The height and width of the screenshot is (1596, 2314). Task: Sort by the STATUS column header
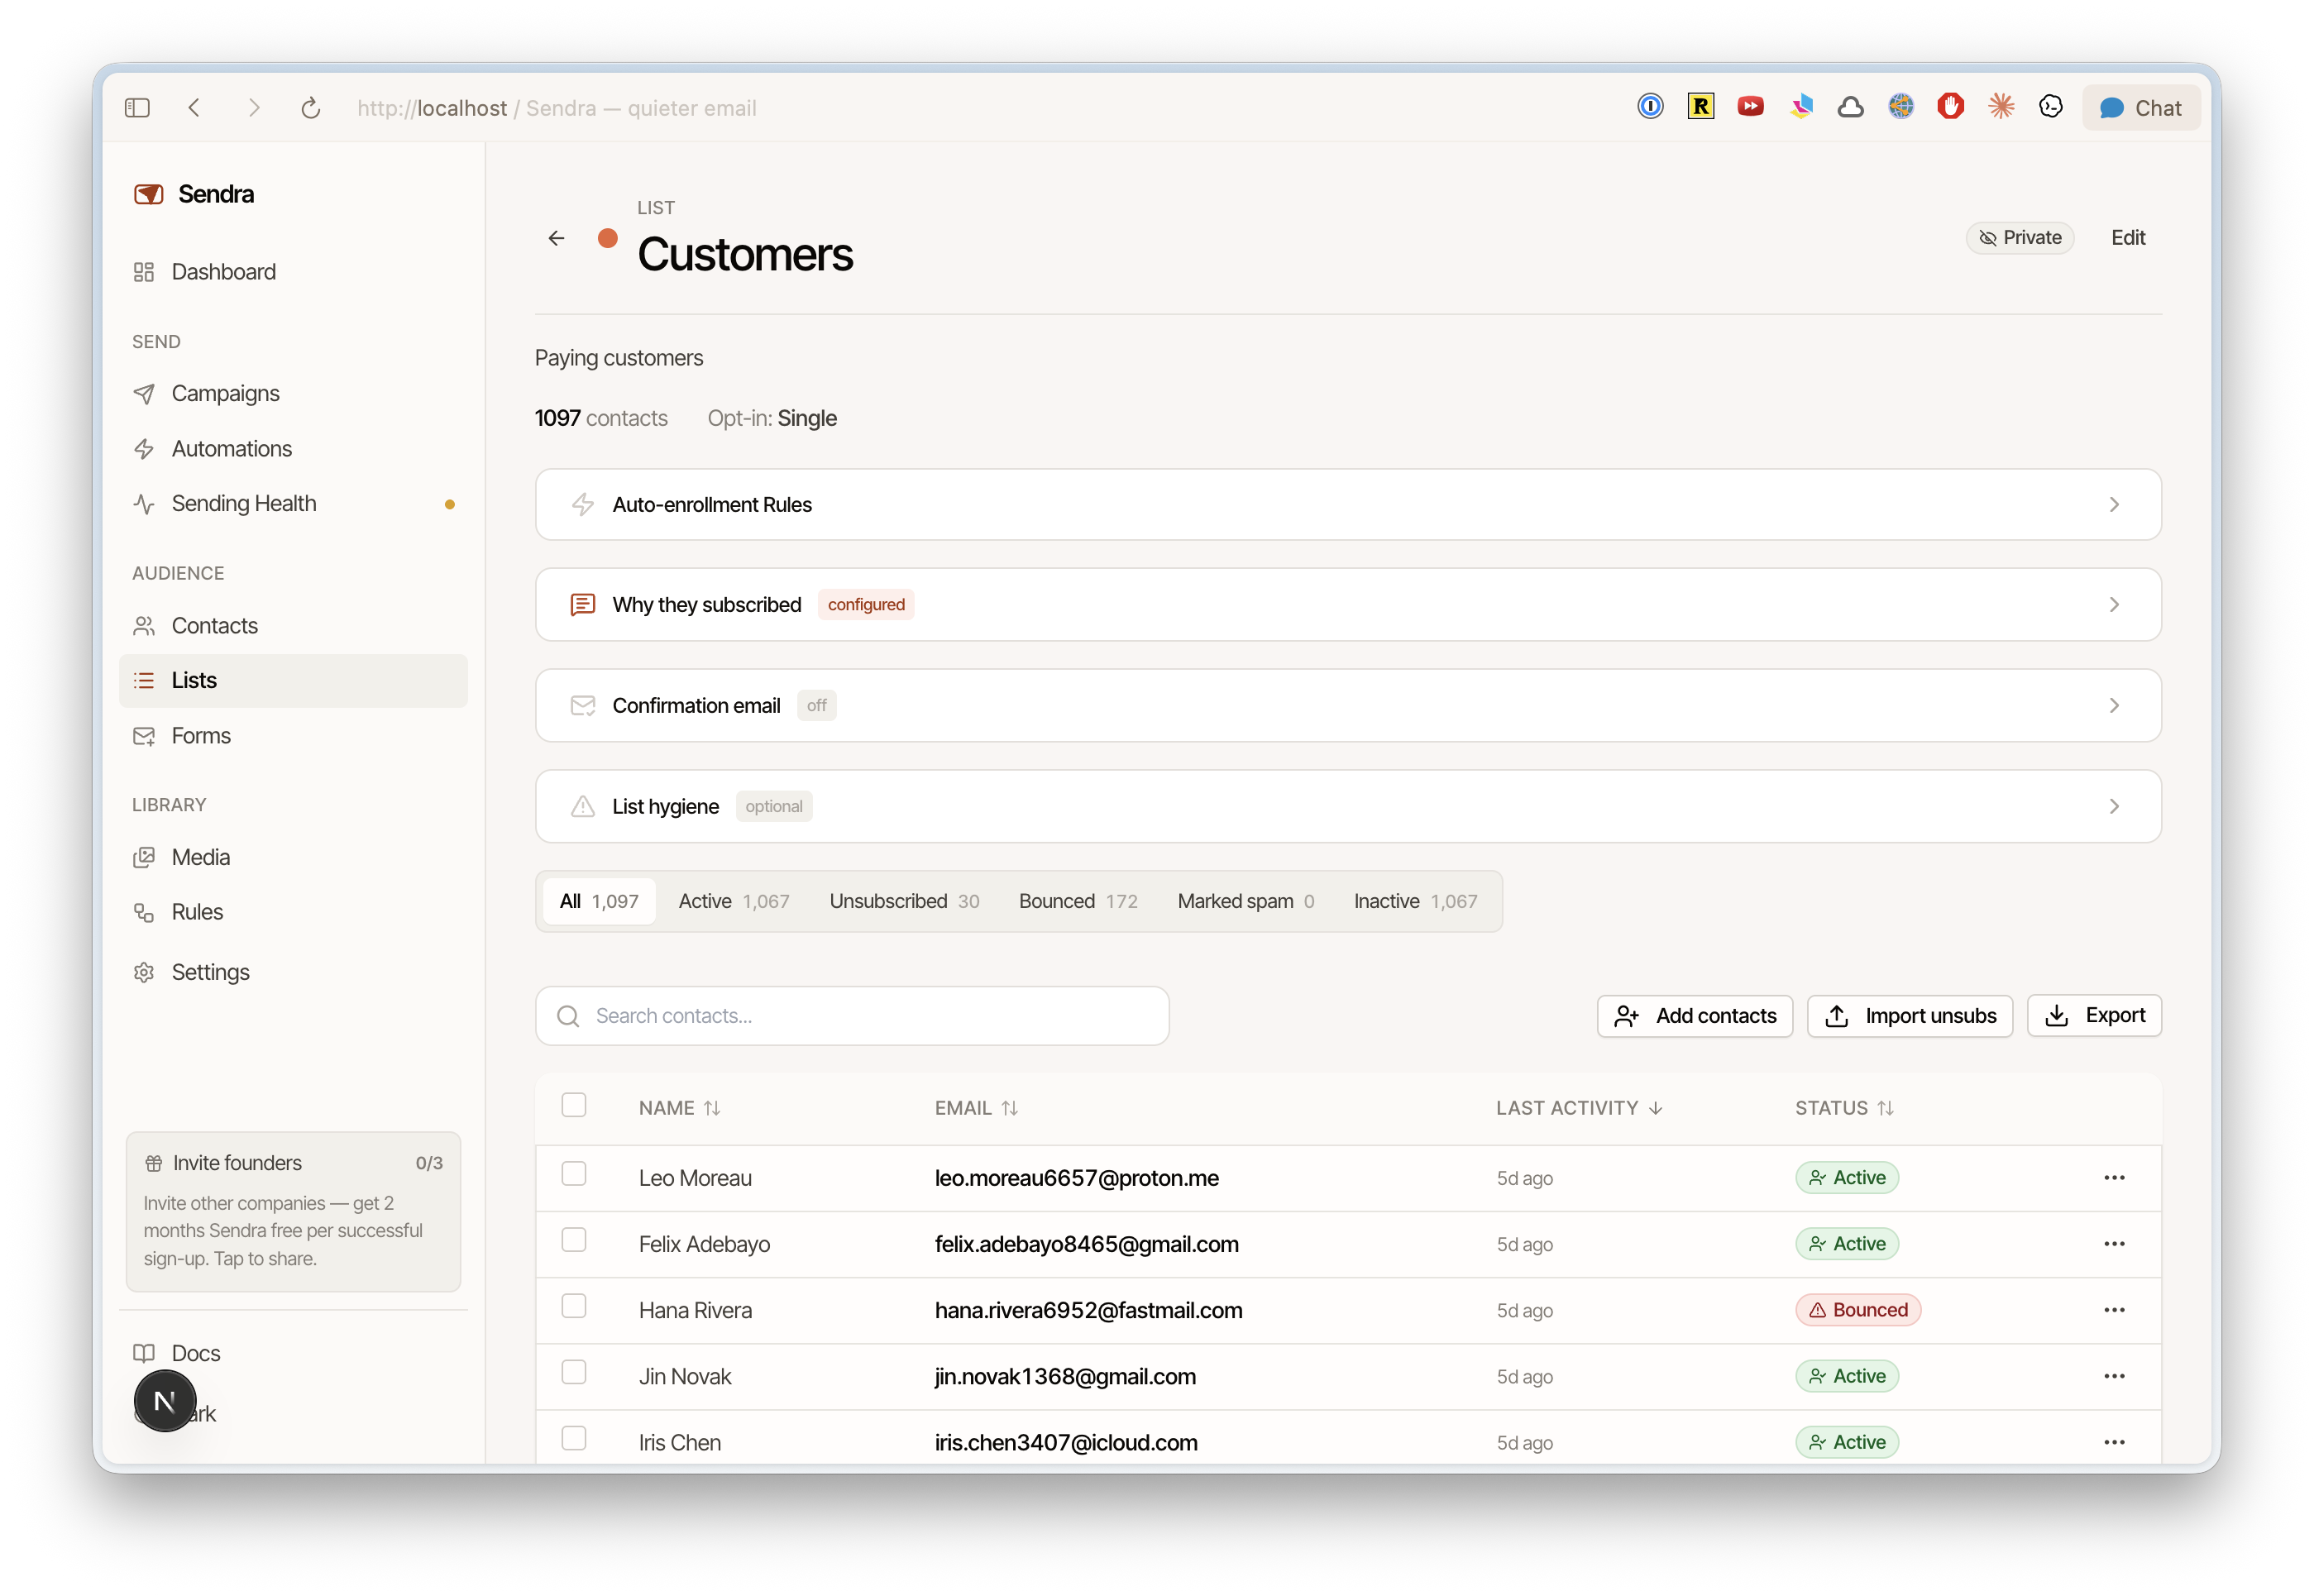pyautogui.click(x=1844, y=1109)
